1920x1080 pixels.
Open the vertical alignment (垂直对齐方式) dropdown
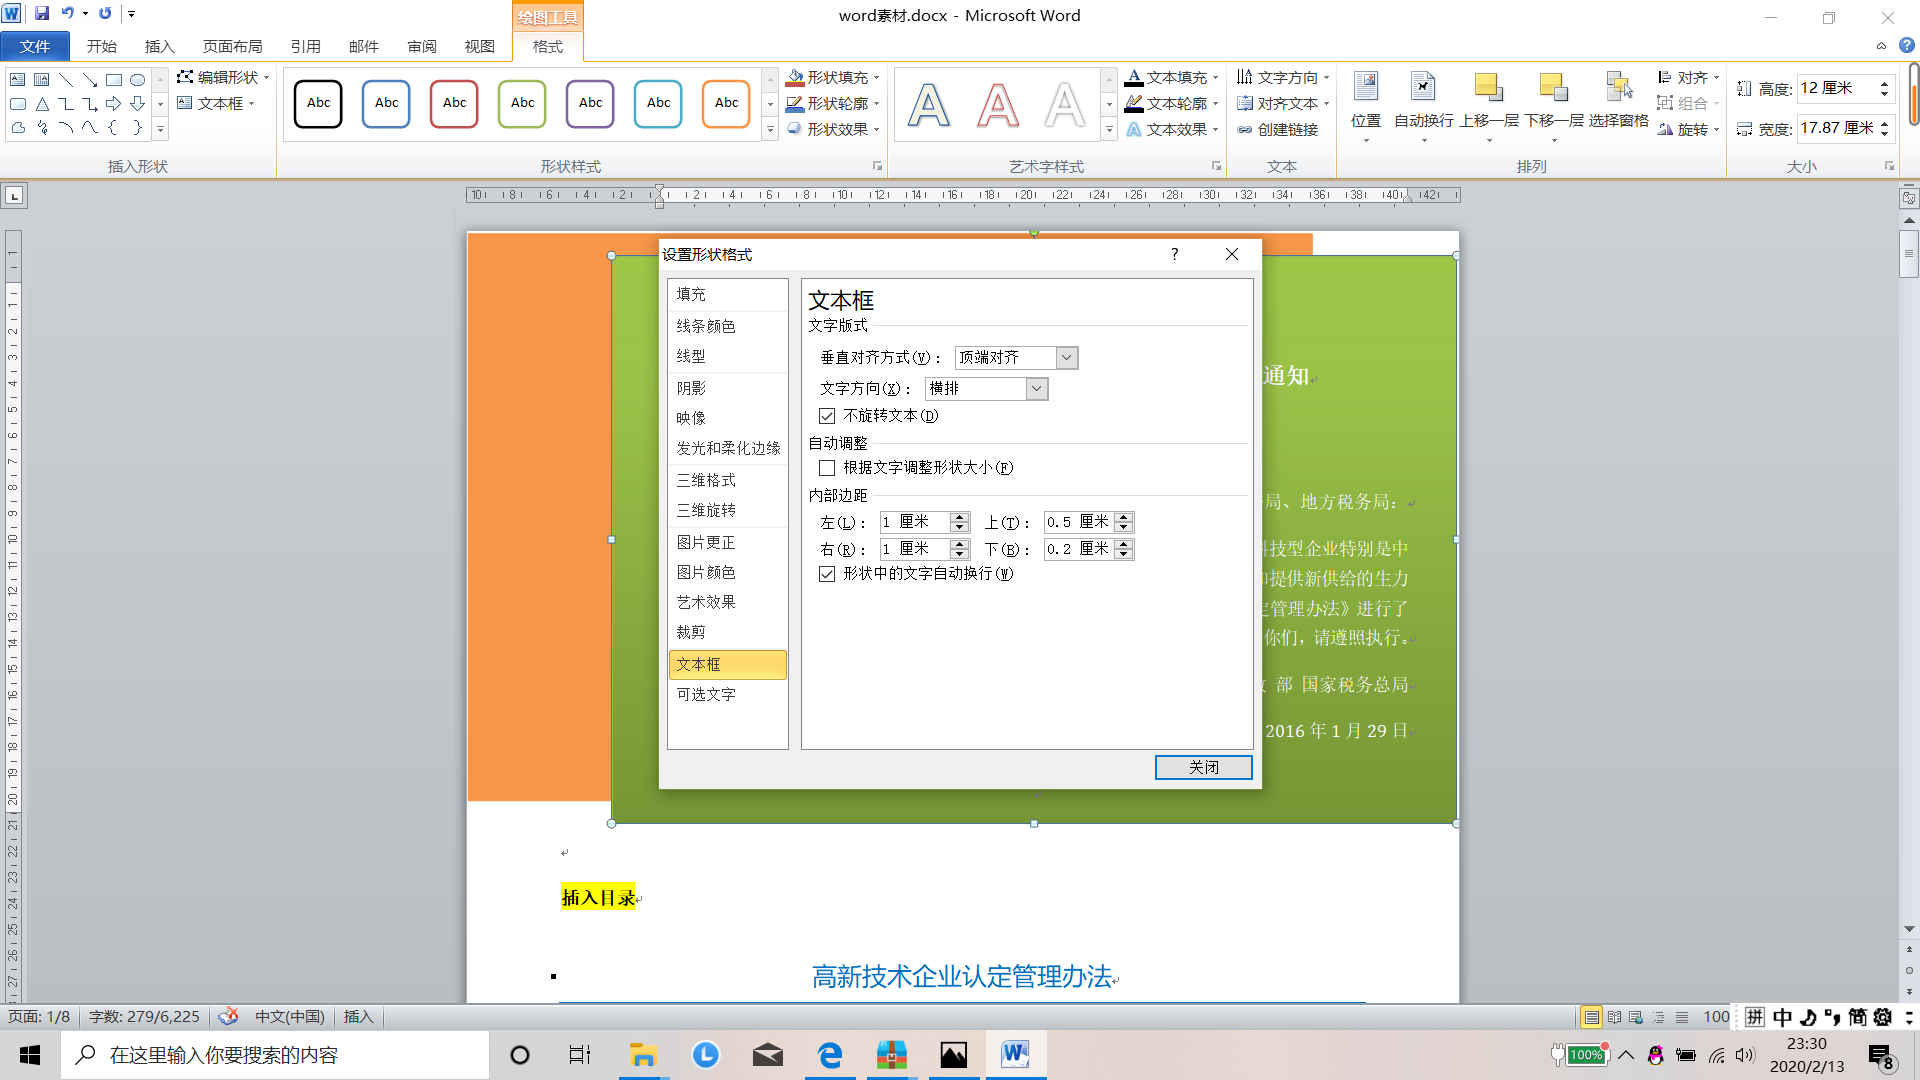click(x=1066, y=357)
